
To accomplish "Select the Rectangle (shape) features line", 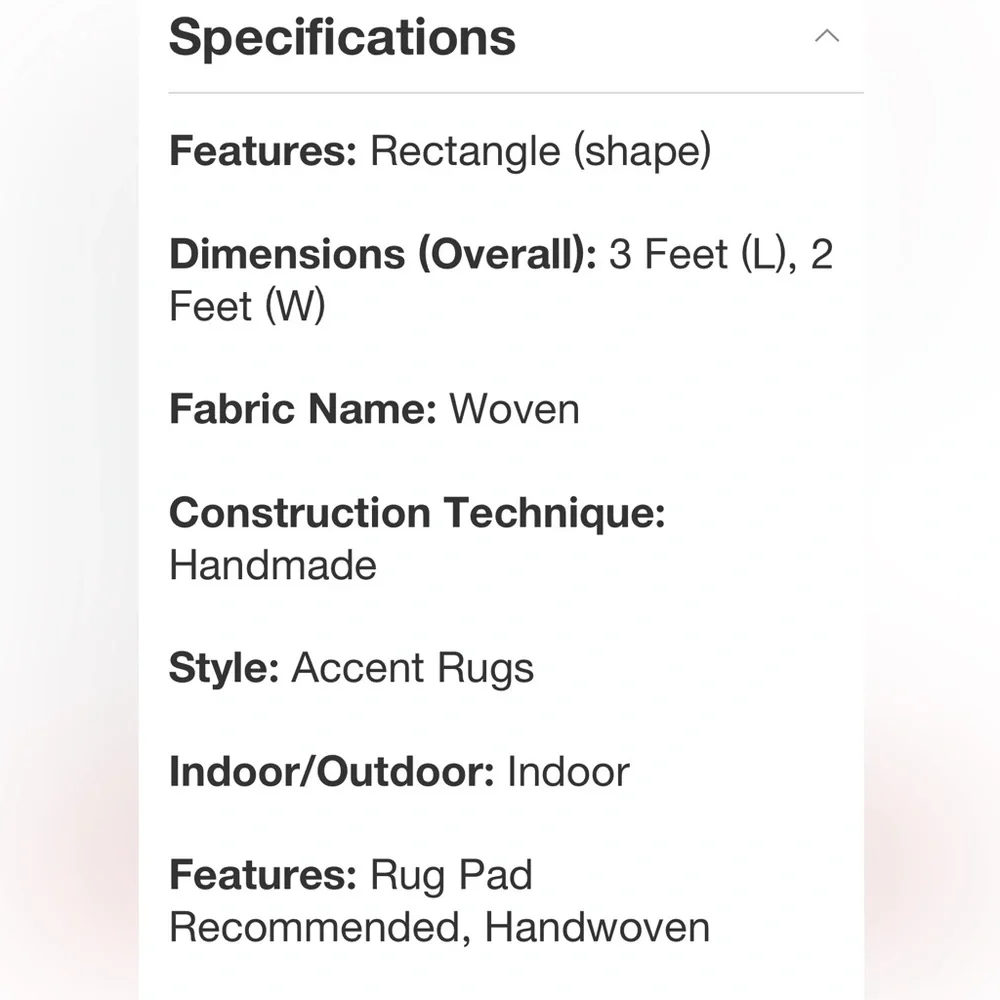I will (440, 151).
